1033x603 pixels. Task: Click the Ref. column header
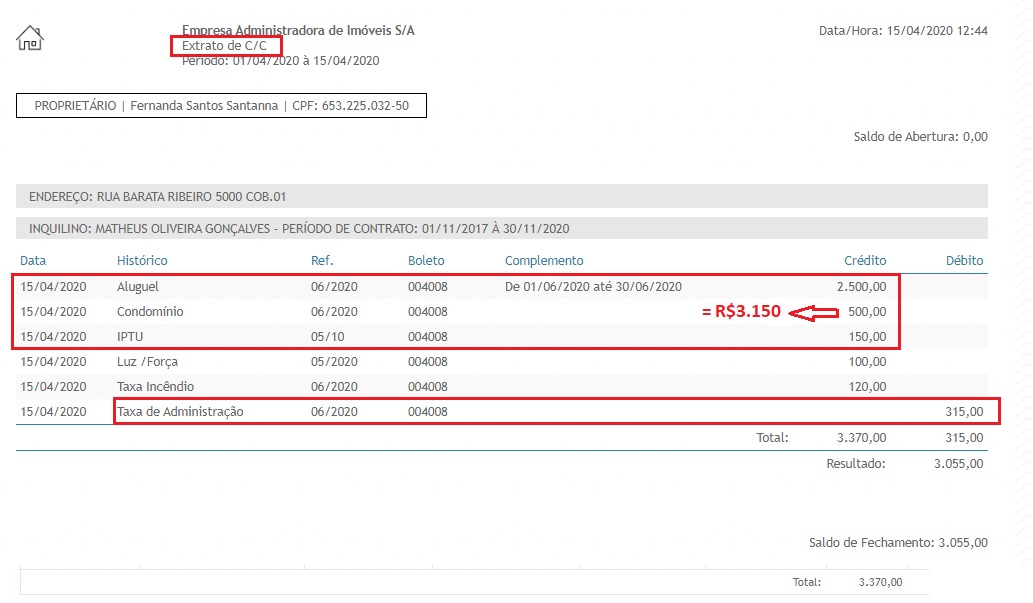322,261
